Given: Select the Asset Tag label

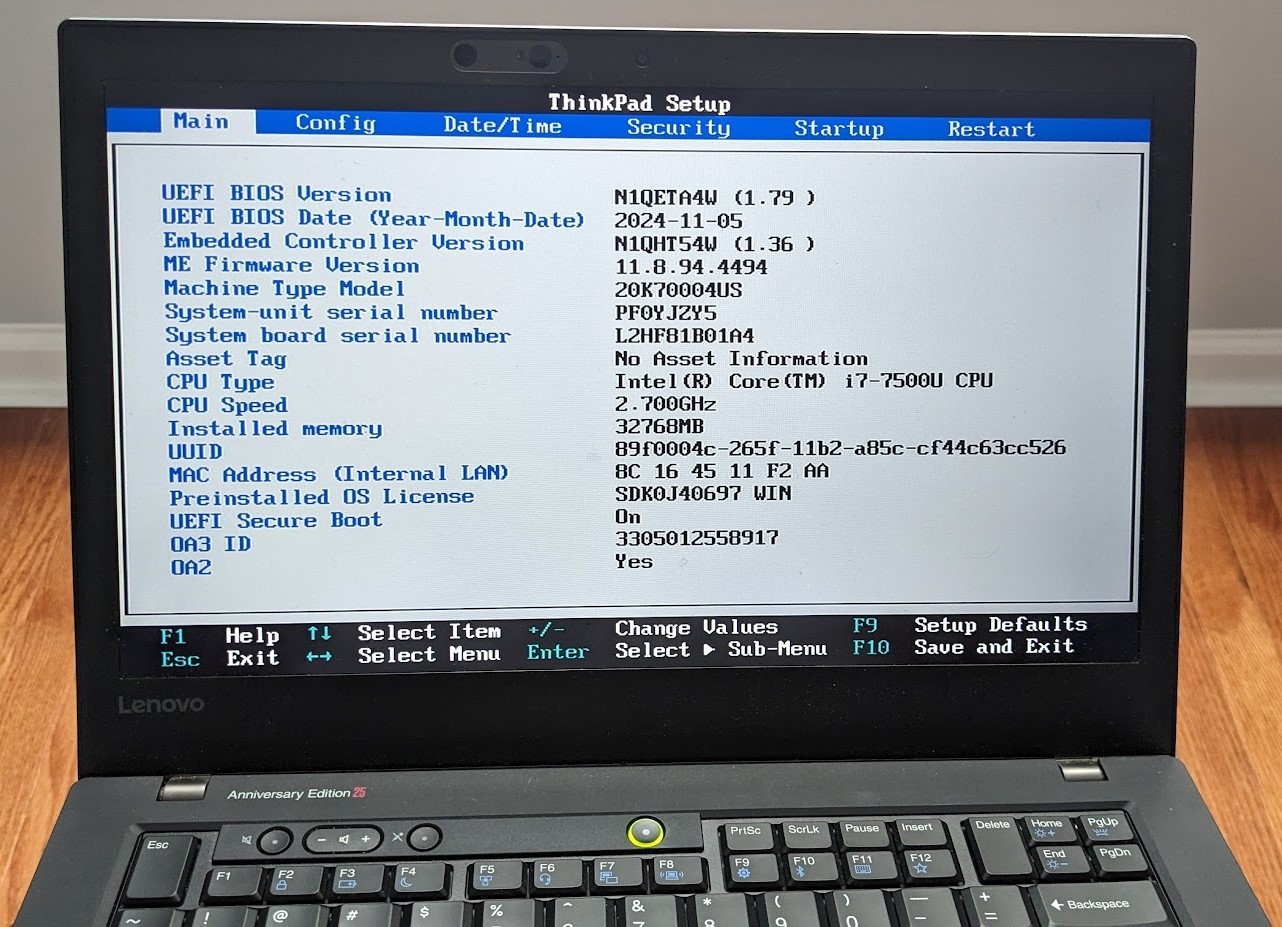Looking at the screenshot, I should point(226,359).
